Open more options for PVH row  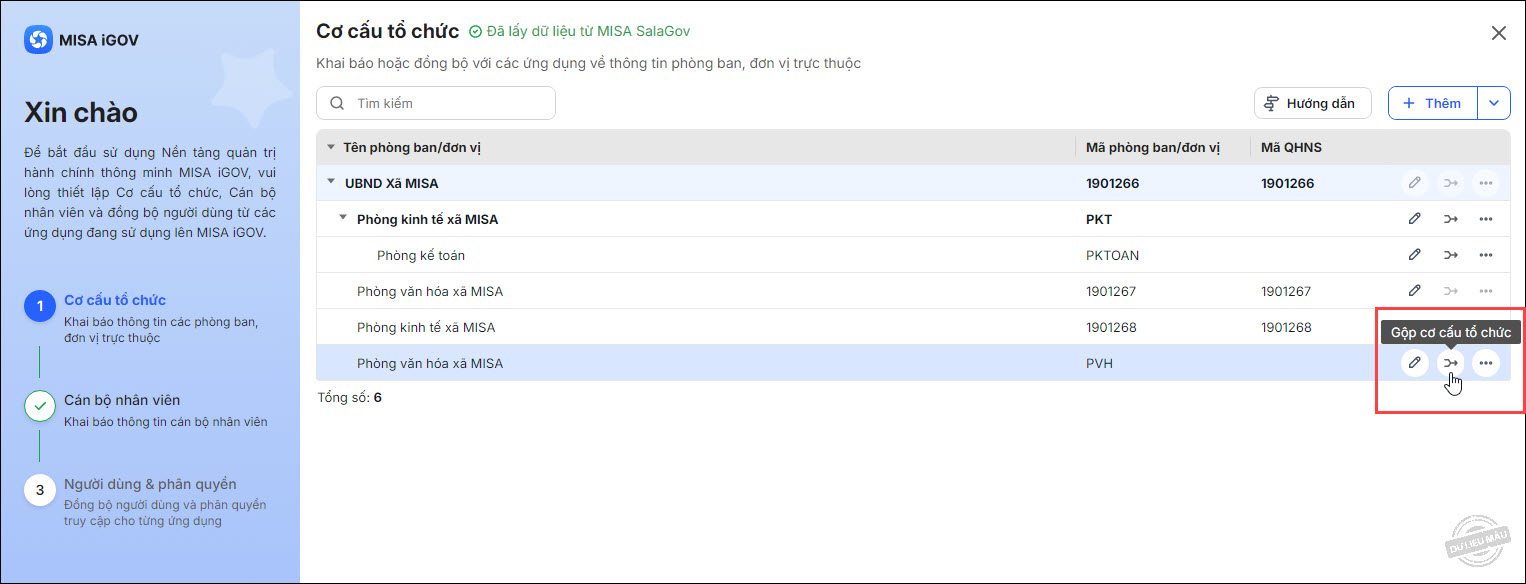(1486, 363)
